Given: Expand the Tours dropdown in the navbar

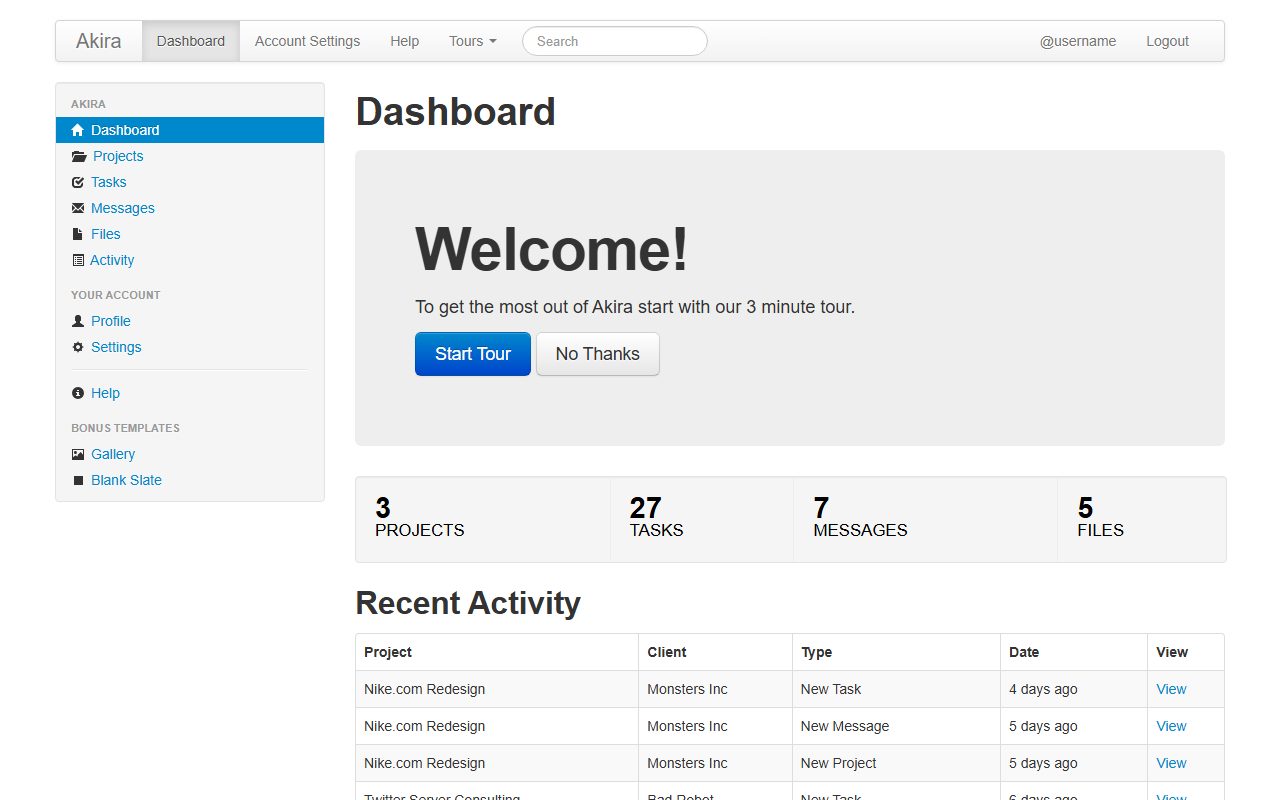Looking at the screenshot, I should [473, 41].
